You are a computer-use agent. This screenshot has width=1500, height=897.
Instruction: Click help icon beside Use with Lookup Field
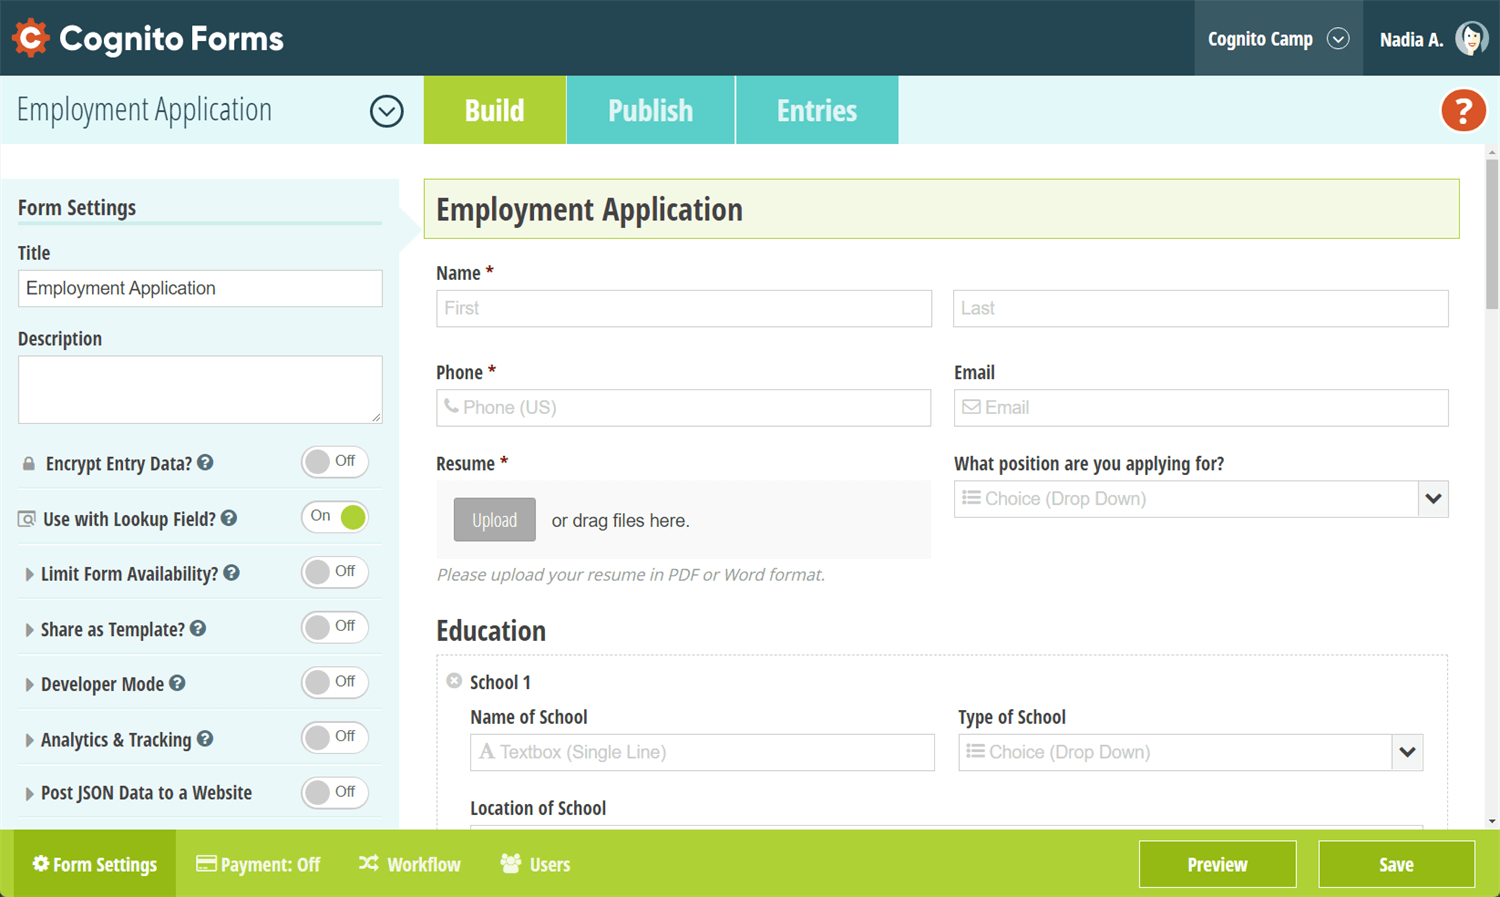pyautogui.click(x=229, y=518)
